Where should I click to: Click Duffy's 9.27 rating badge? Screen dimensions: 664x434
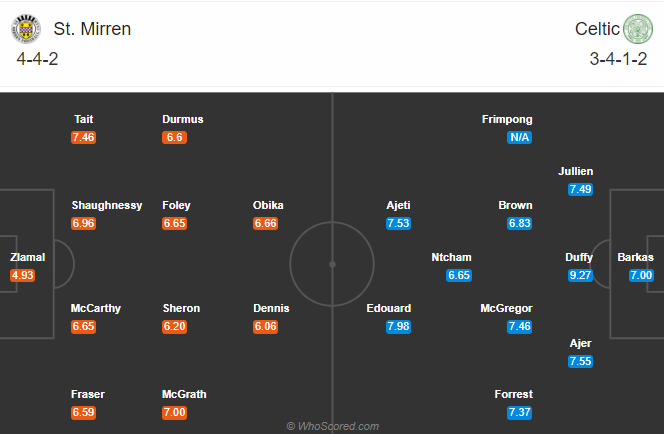tap(580, 275)
